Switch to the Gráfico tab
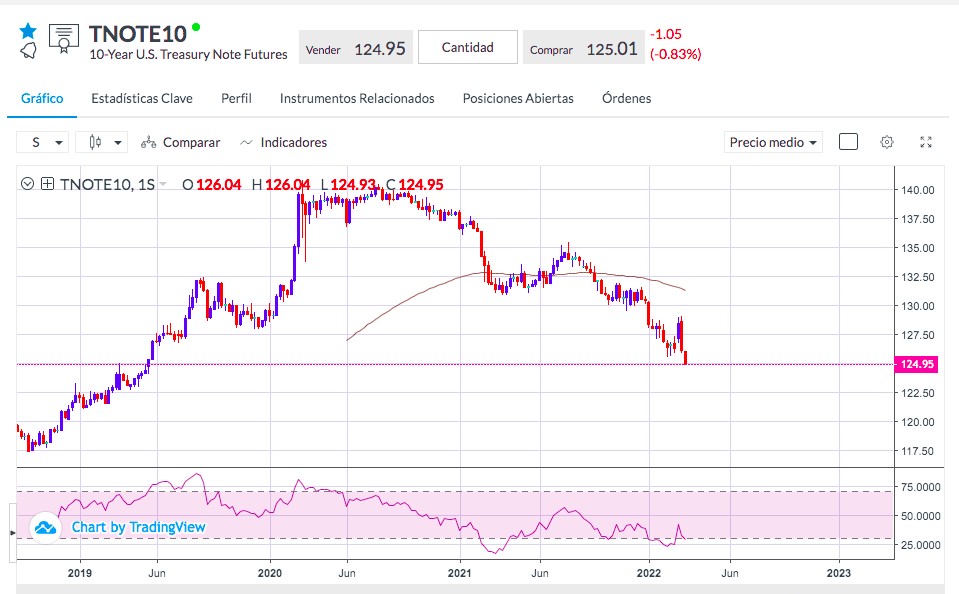The image size is (959, 594). (42, 98)
